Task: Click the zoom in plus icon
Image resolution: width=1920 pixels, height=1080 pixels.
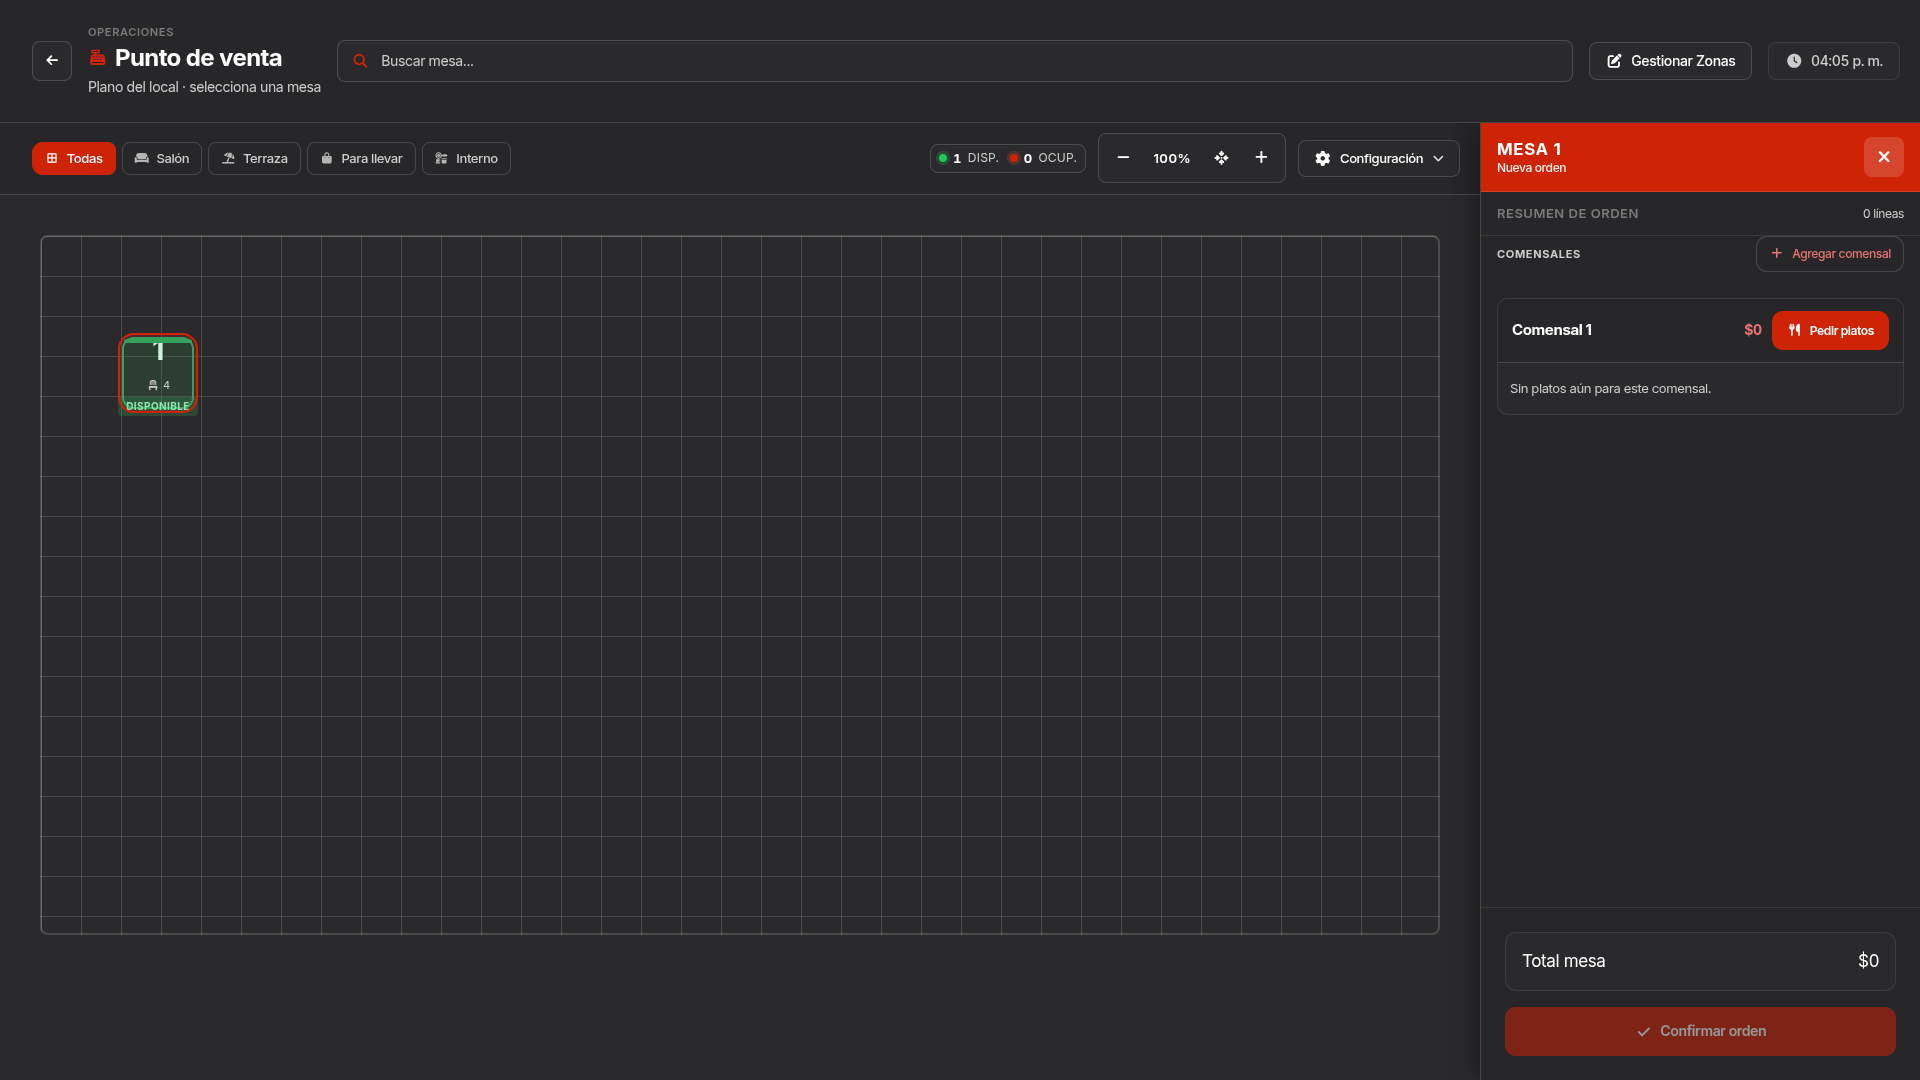Action: pyautogui.click(x=1261, y=158)
